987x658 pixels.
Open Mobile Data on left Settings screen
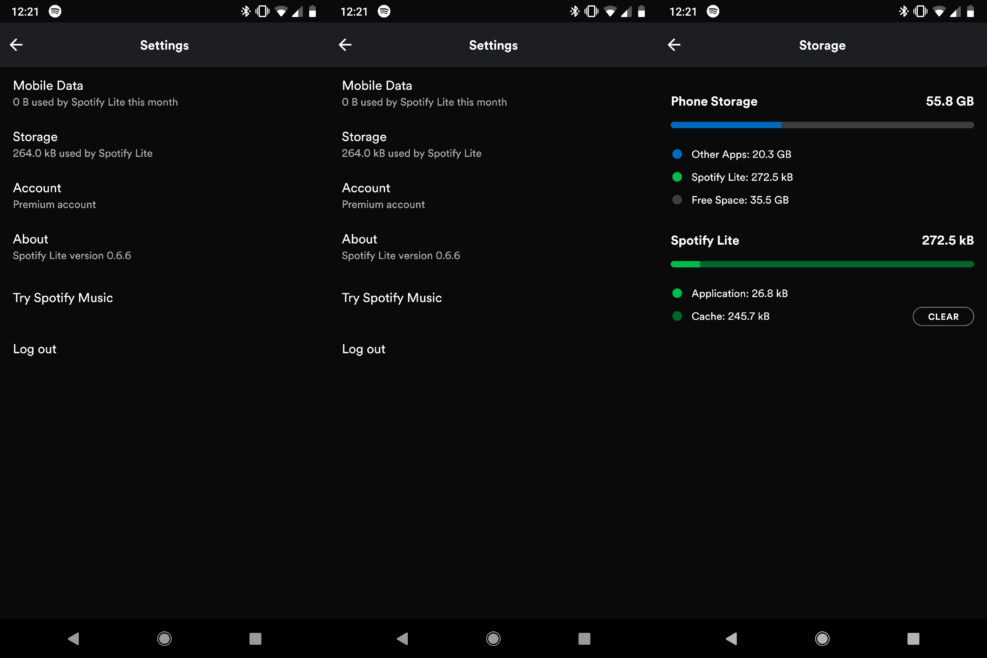[x=164, y=93]
